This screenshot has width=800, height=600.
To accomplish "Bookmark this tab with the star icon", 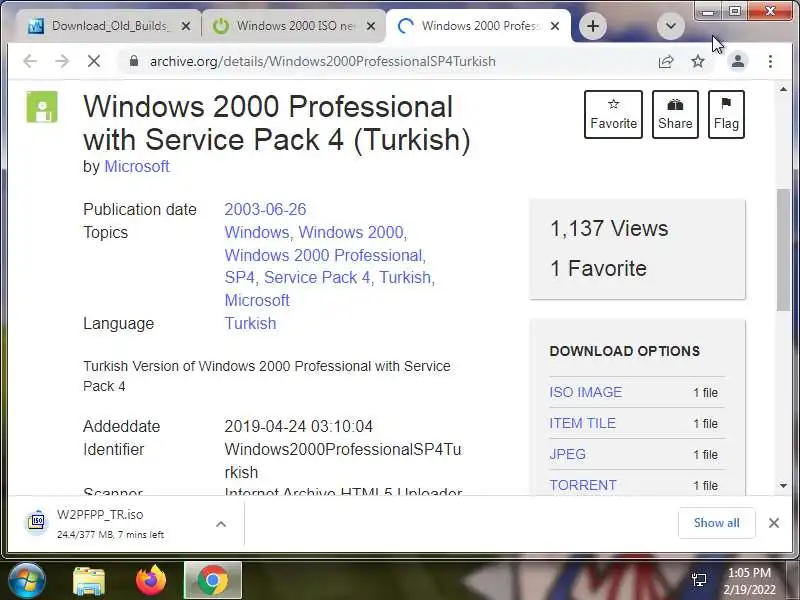I will coord(698,61).
